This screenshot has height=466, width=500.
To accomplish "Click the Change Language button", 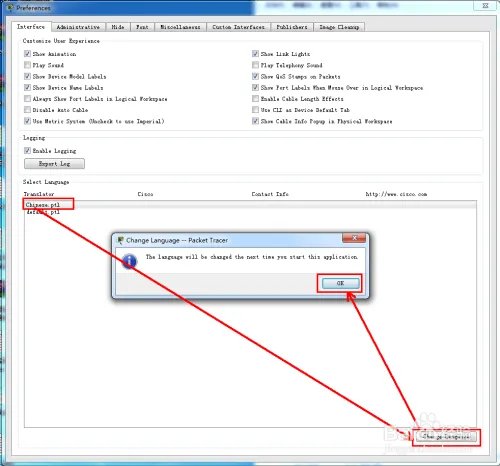I will pos(446,437).
